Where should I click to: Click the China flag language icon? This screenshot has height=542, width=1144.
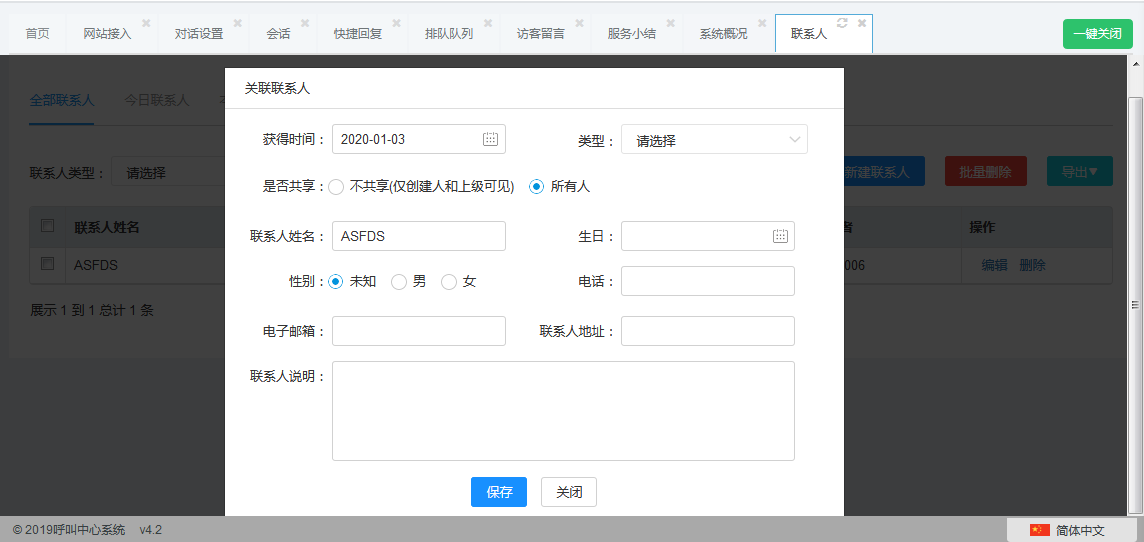tap(1040, 530)
